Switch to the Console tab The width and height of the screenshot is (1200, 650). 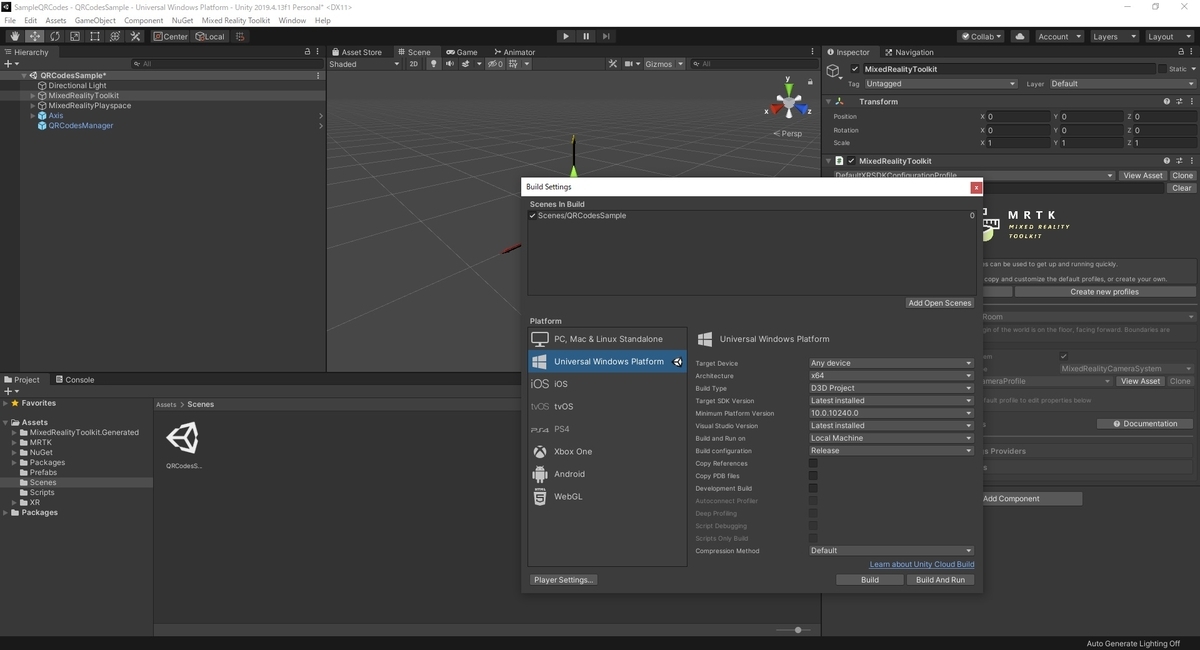click(75, 380)
